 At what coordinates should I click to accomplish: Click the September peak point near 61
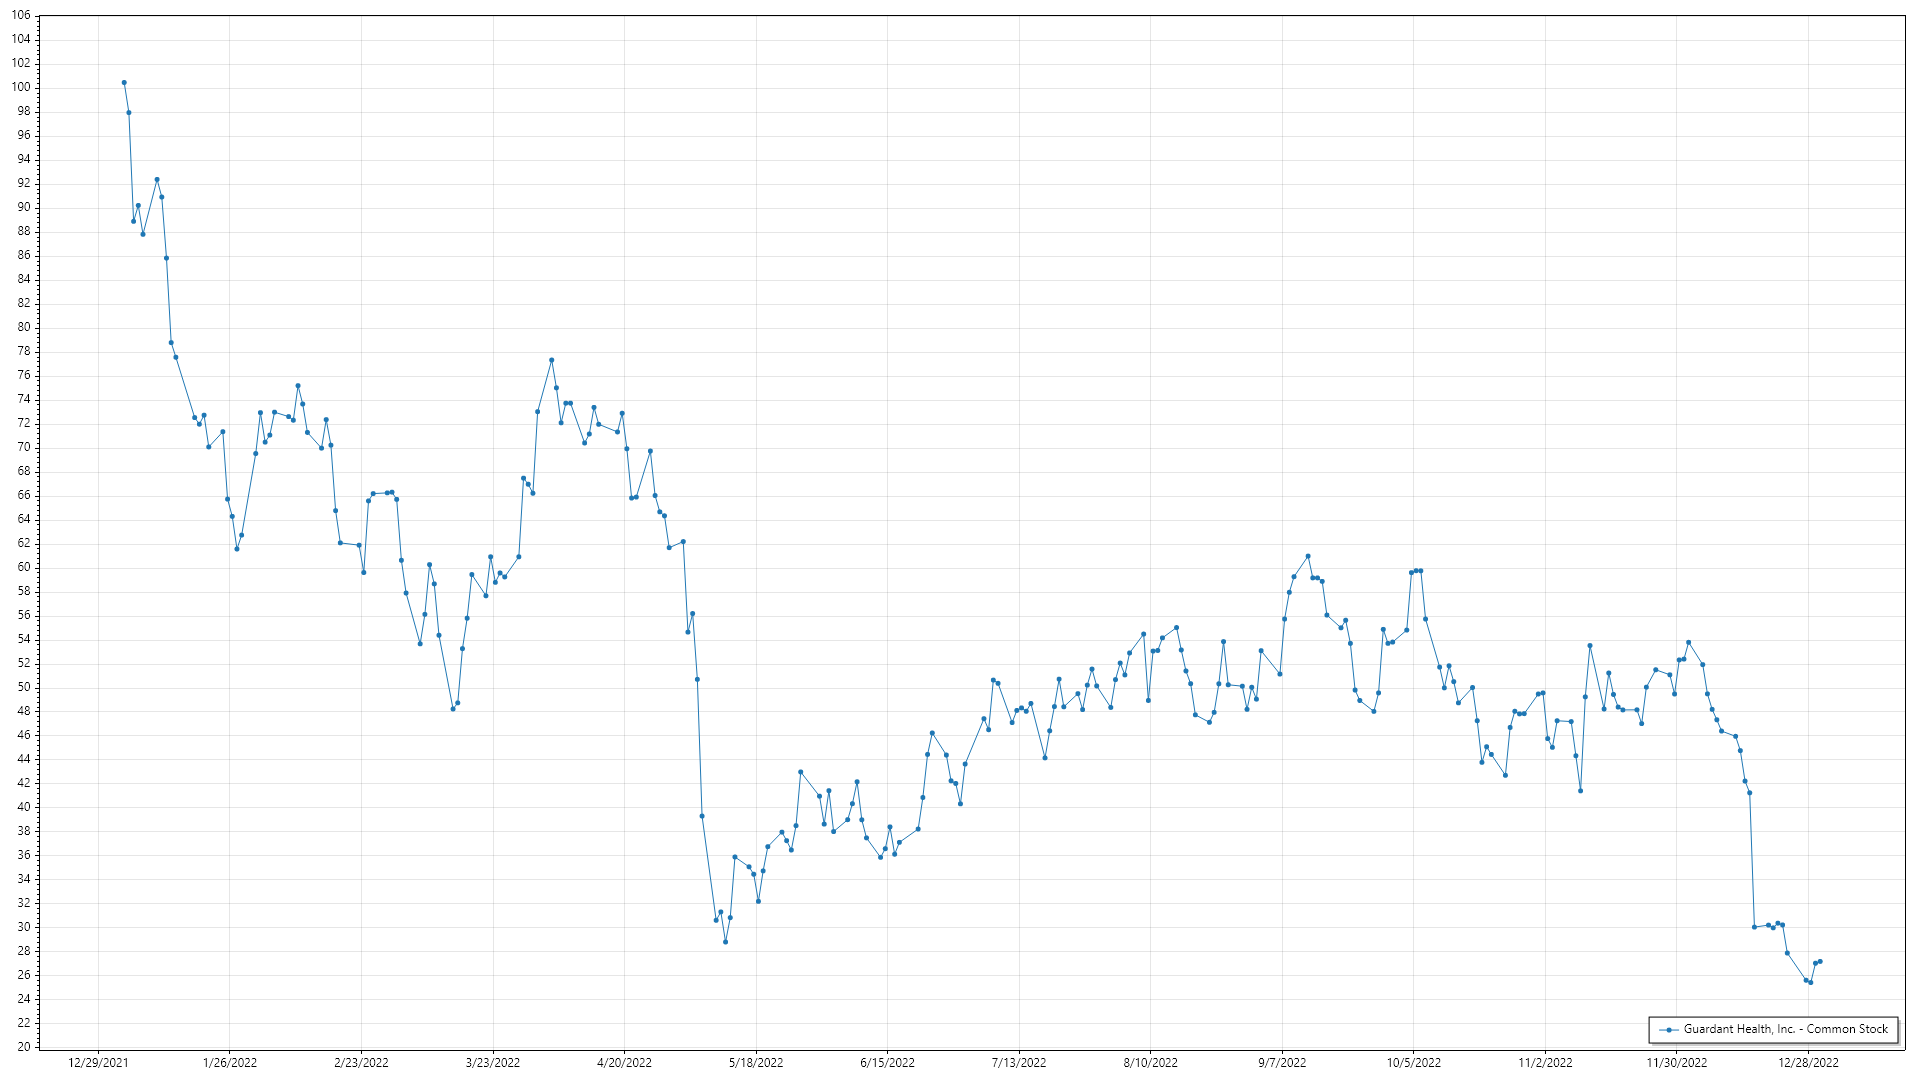point(1308,557)
